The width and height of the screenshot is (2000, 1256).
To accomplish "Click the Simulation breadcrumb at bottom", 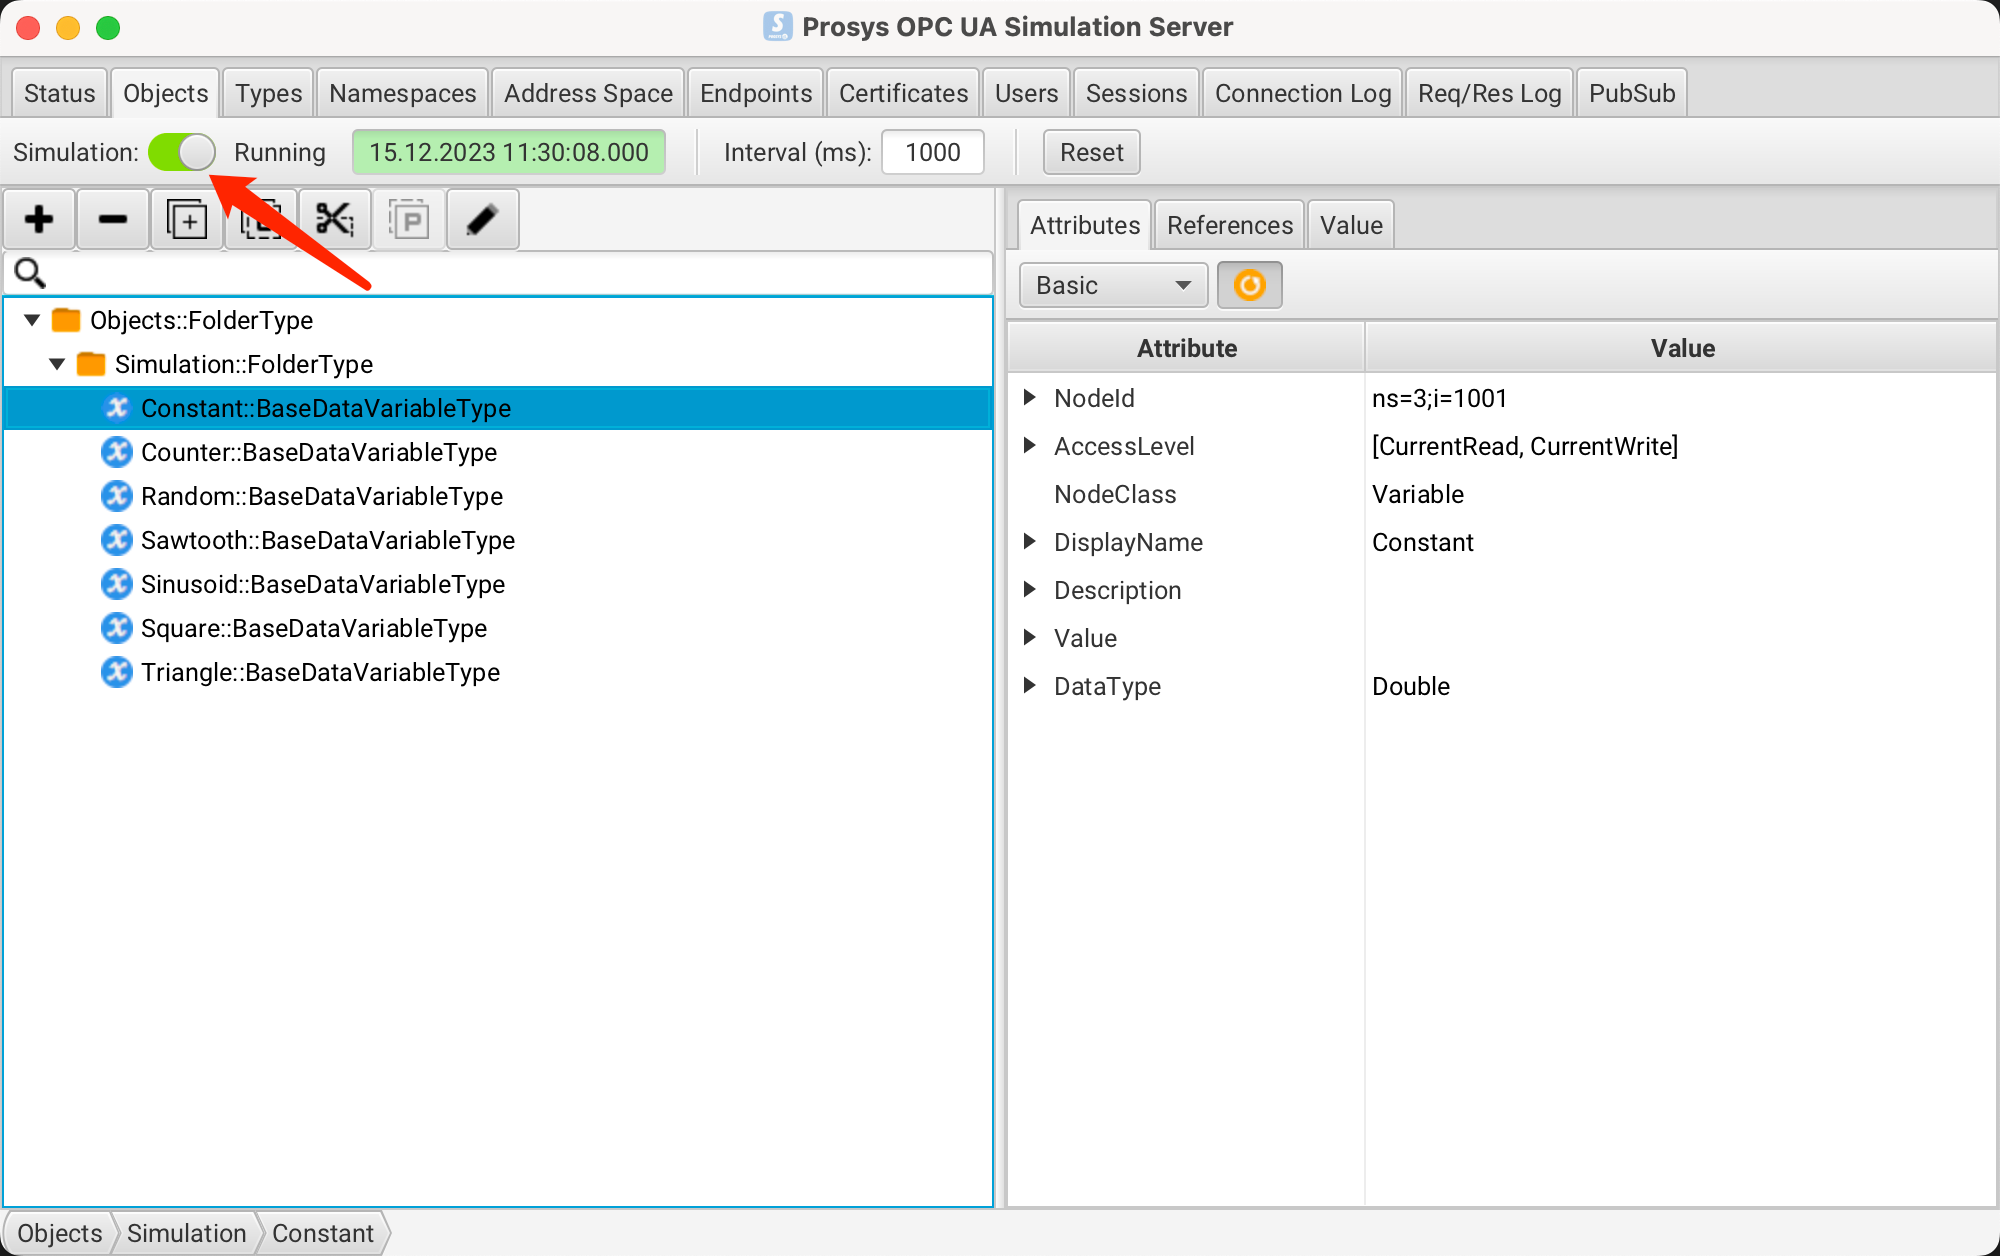I will 186,1233.
